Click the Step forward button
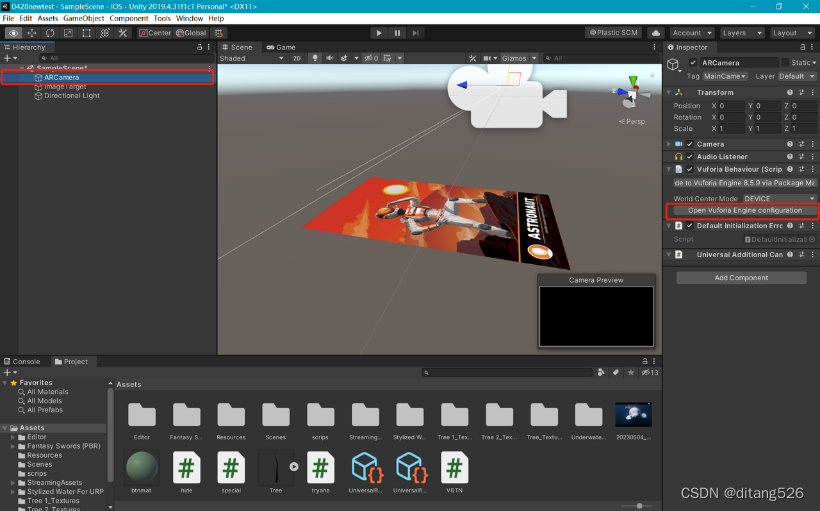Image resolution: width=820 pixels, height=511 pixels. pyautogui.click(x=415, y=33)
